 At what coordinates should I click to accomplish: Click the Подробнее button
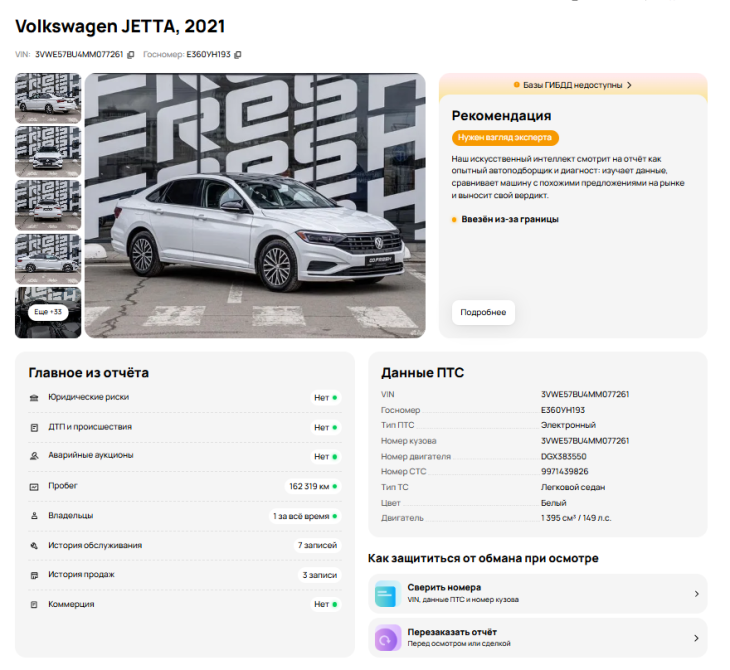pyautogui.click(x=483, y=312)
